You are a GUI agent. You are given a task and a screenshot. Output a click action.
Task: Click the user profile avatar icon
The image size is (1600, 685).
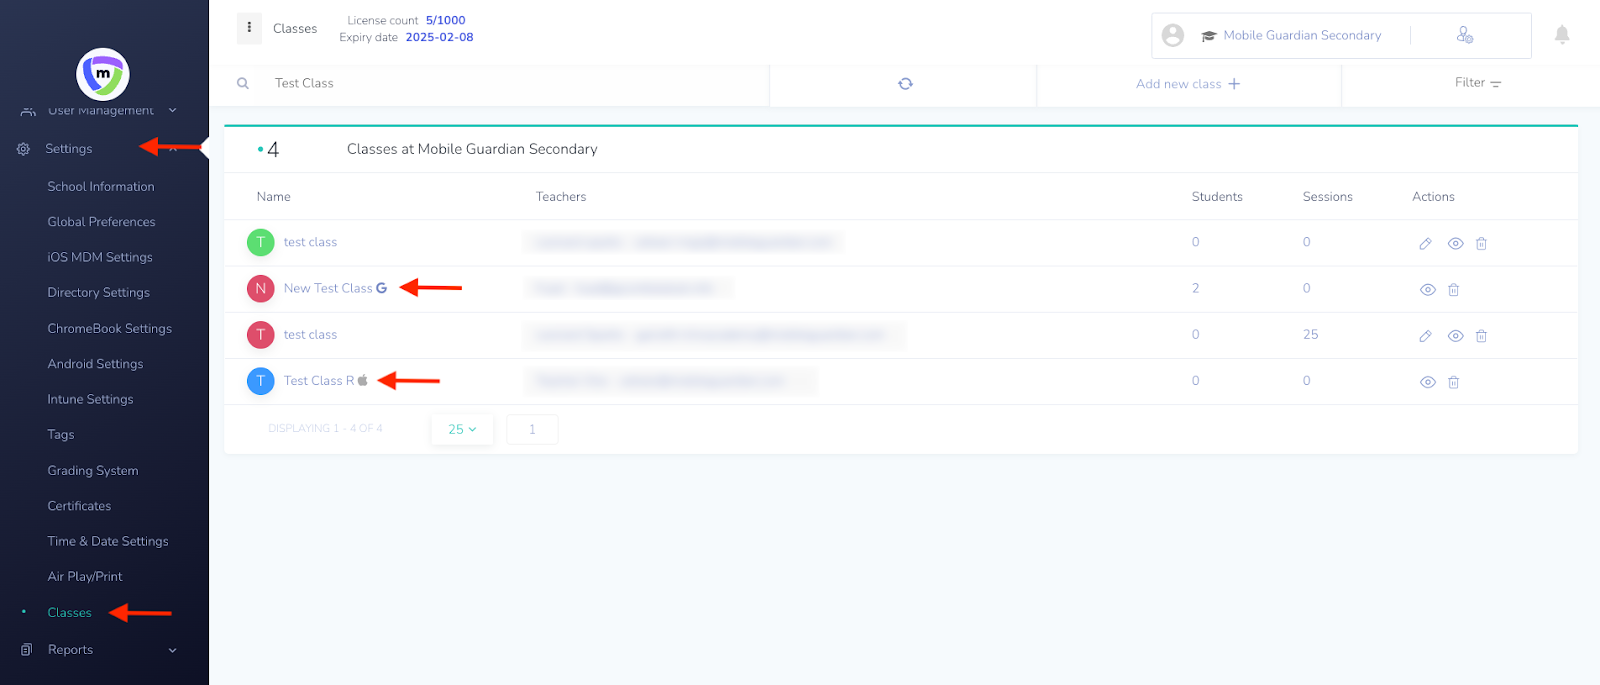1173,35
